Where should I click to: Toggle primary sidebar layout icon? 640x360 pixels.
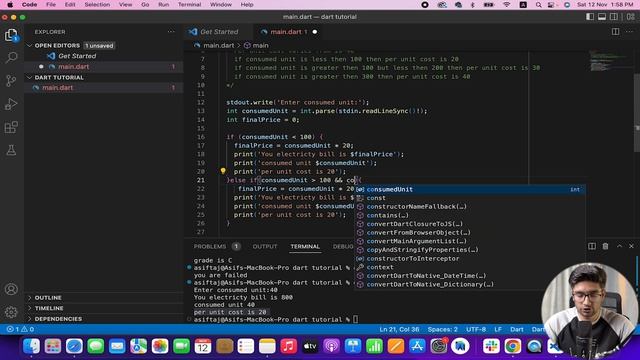point(590,17)
